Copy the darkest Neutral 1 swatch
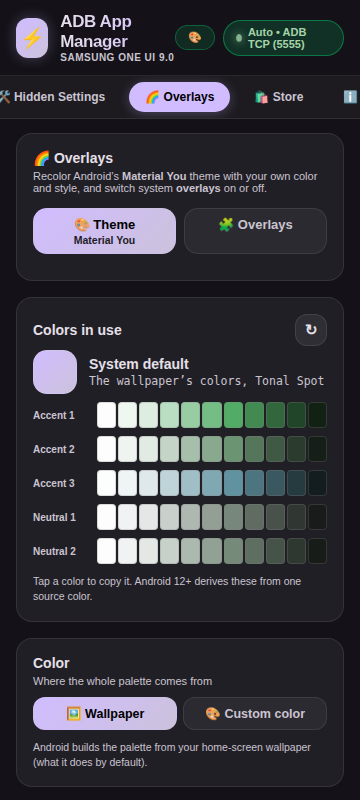The width and height of the screenshot is (360, 800). point(318,517)
